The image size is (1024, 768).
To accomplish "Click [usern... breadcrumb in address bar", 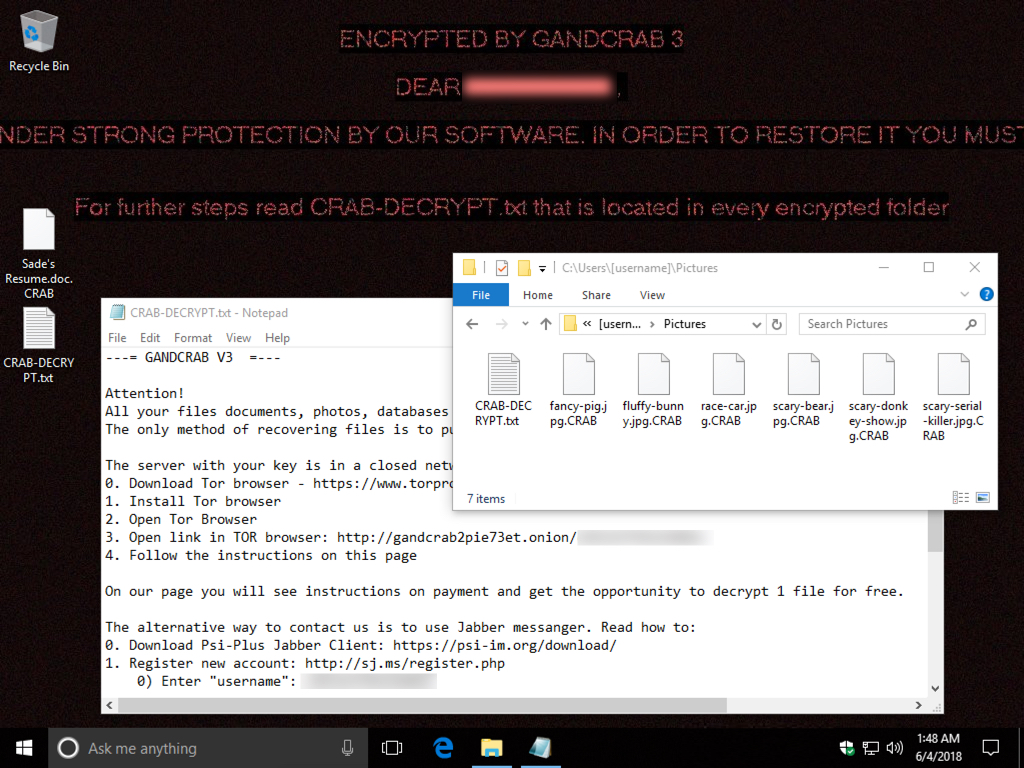I will [x=620, y=324].
